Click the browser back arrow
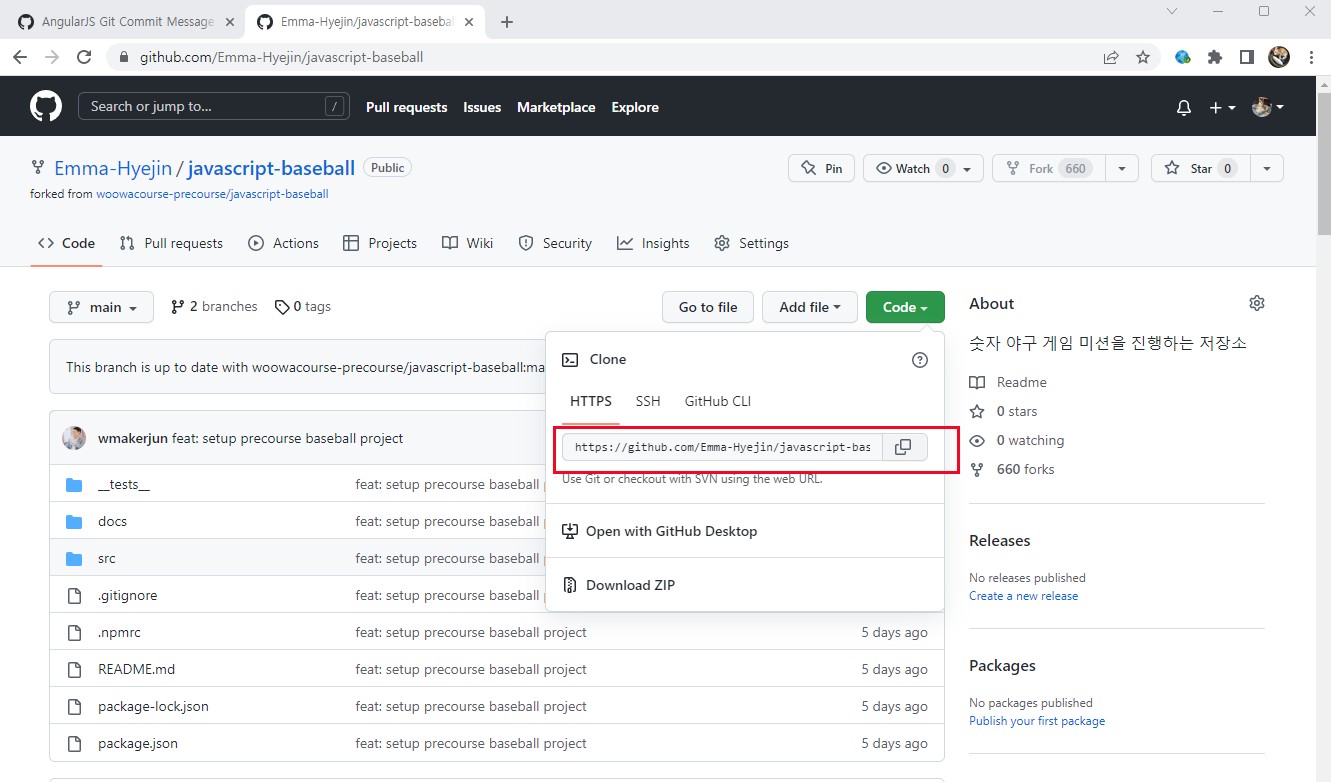1331x782 pixels. coord(20,57)
